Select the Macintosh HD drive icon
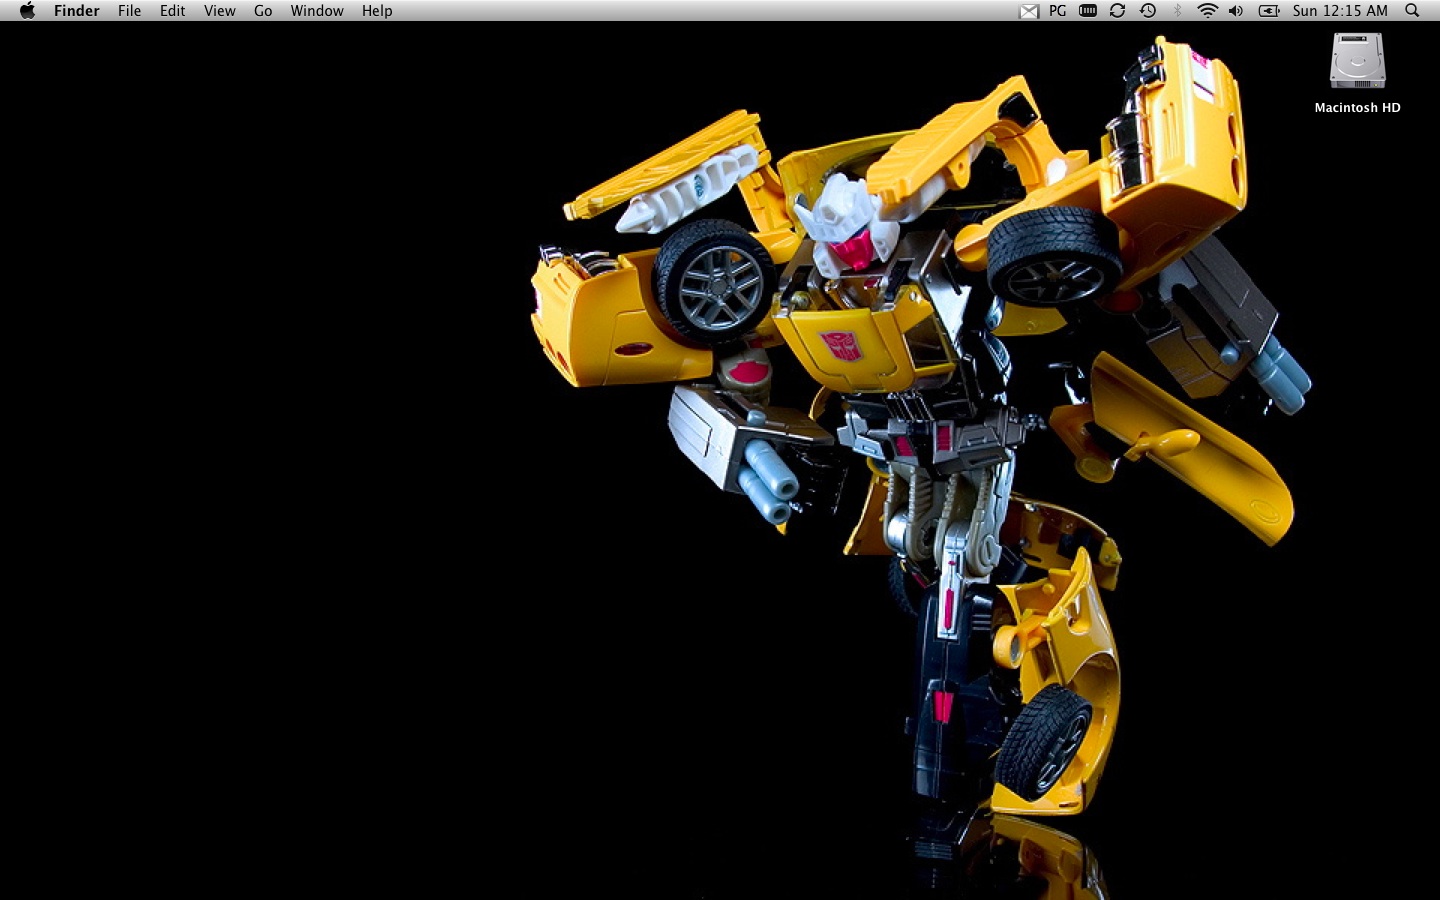The width and height of the screenshot is (1440, 900). (x=1357, y=61)
